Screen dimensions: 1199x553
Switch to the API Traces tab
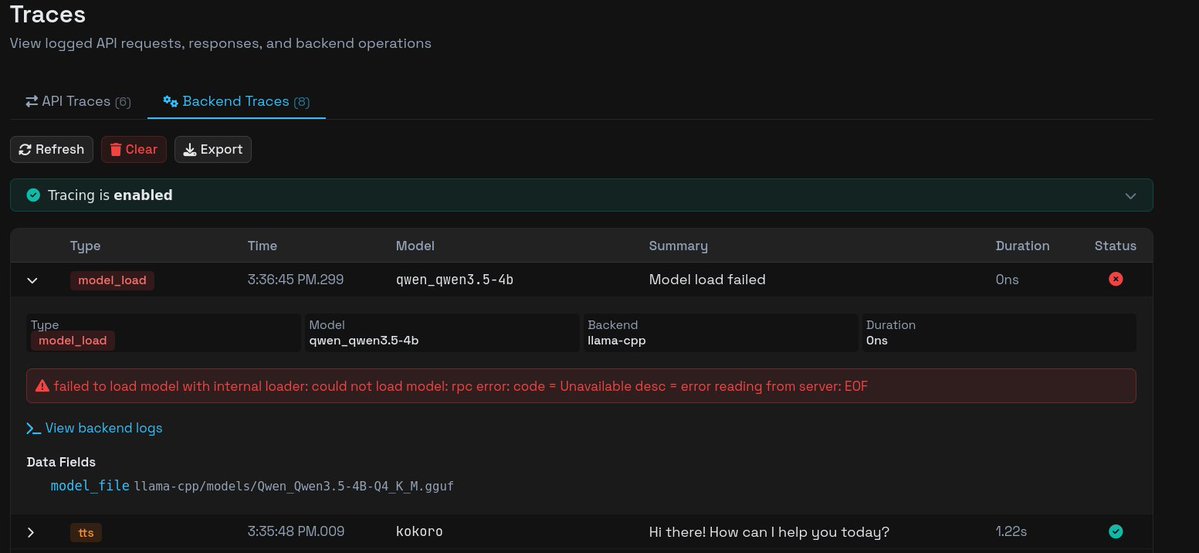pos(78,101)
